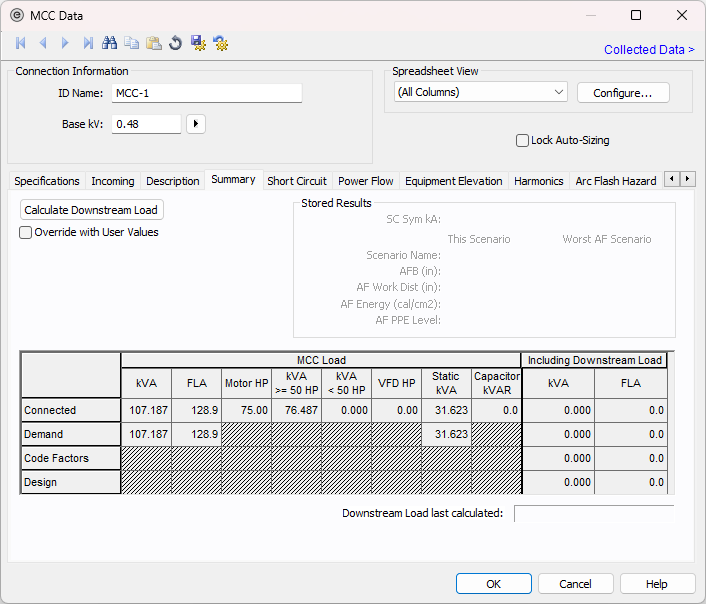The height and width of the screenshot is (604, 706).
Task: Click Connected kVA cell 107.187
Action: coord(146,410)
